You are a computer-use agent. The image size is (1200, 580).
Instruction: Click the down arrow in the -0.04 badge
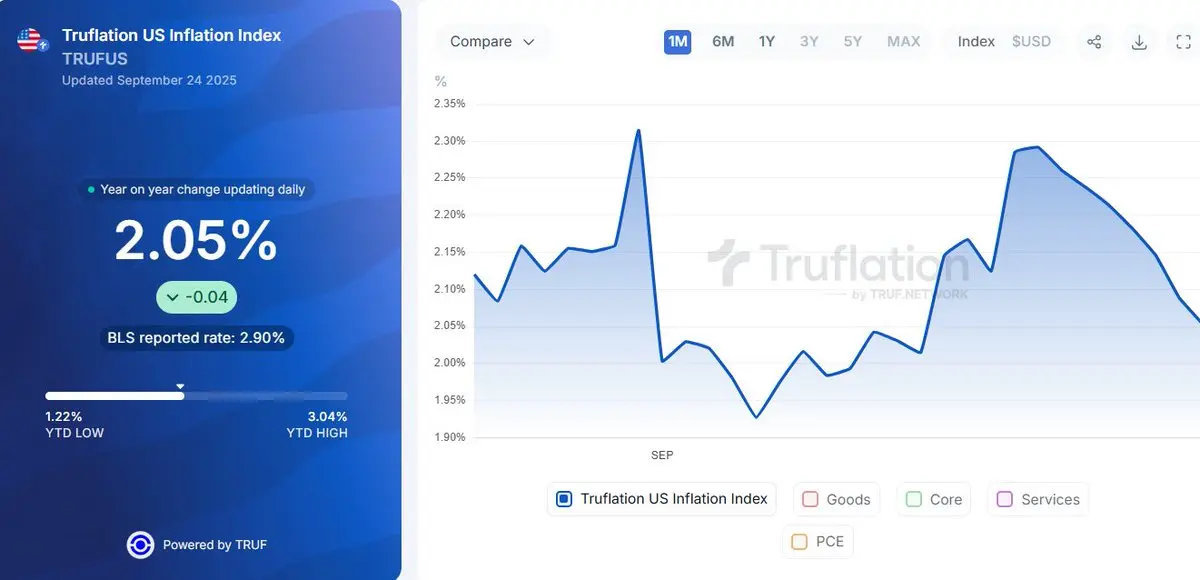pyautogui.click(x=173, y=298)
